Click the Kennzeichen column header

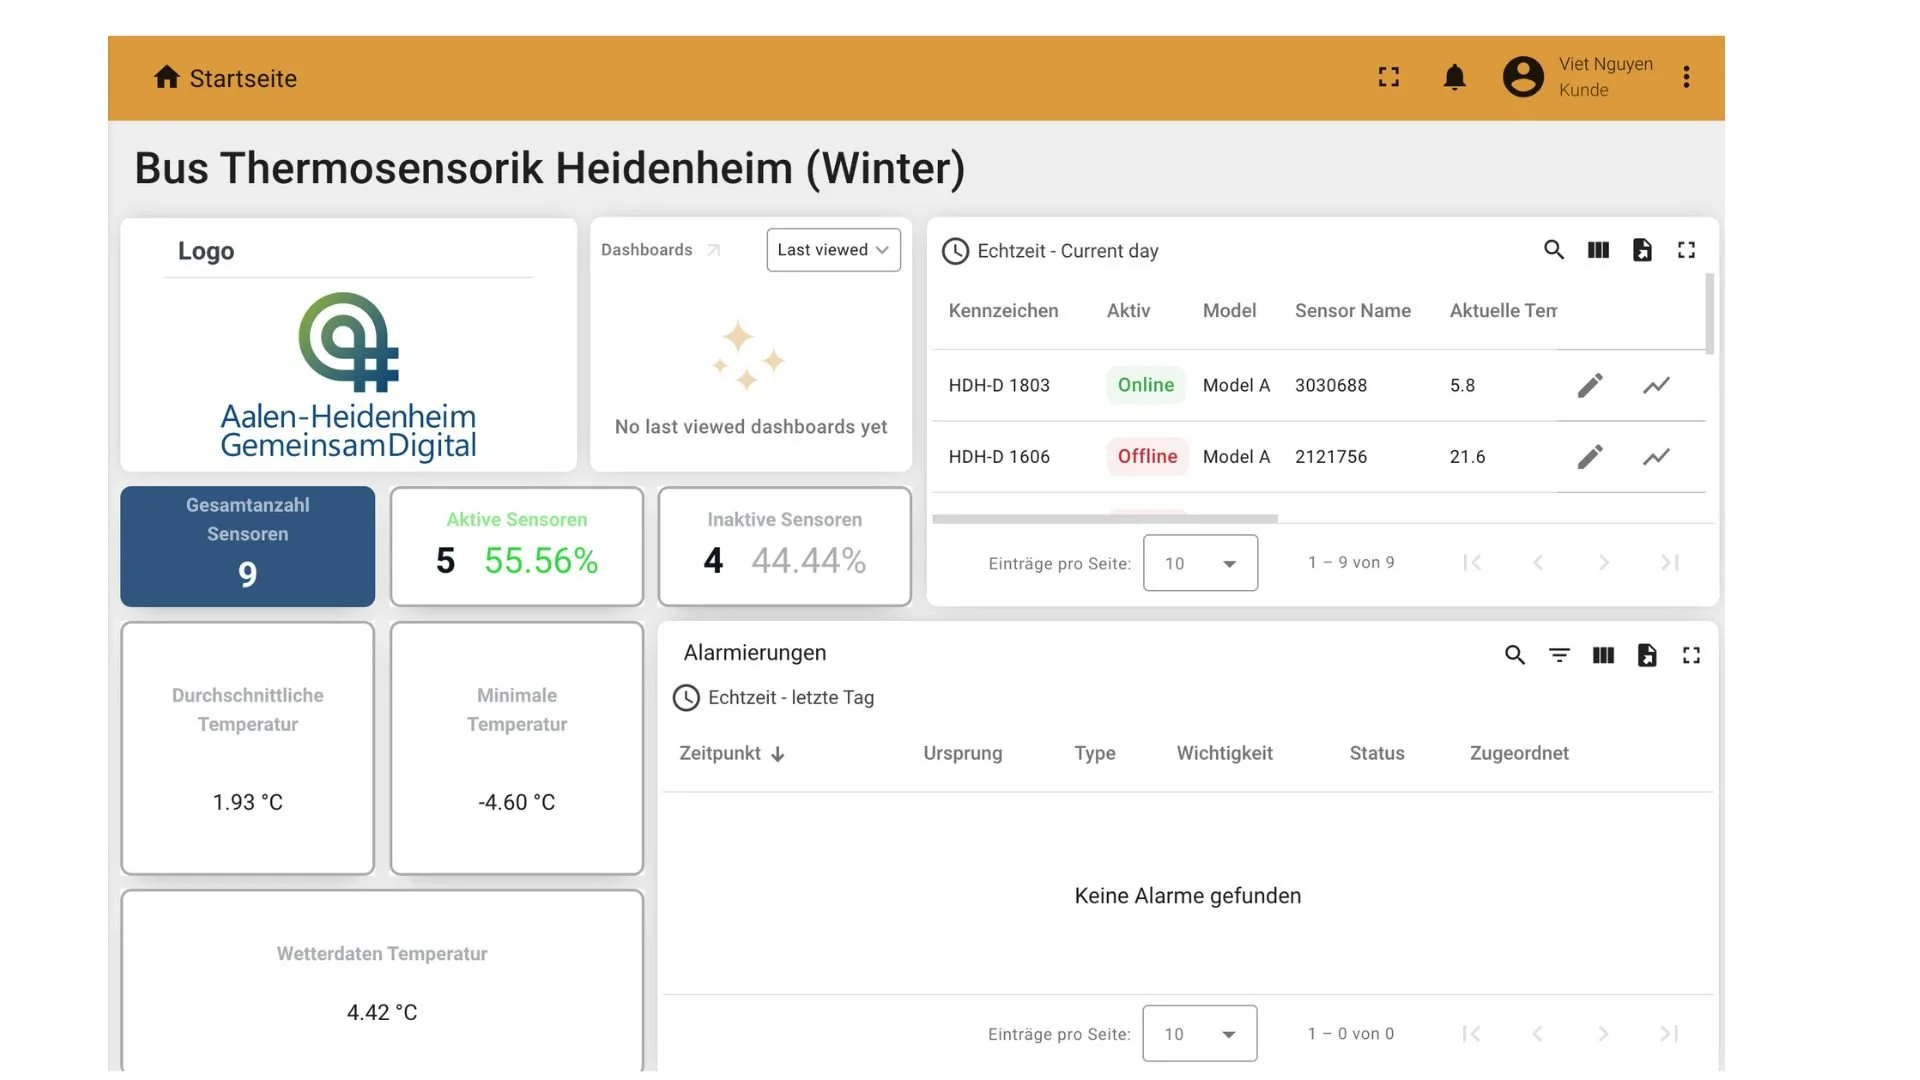tap(1003, 311)
